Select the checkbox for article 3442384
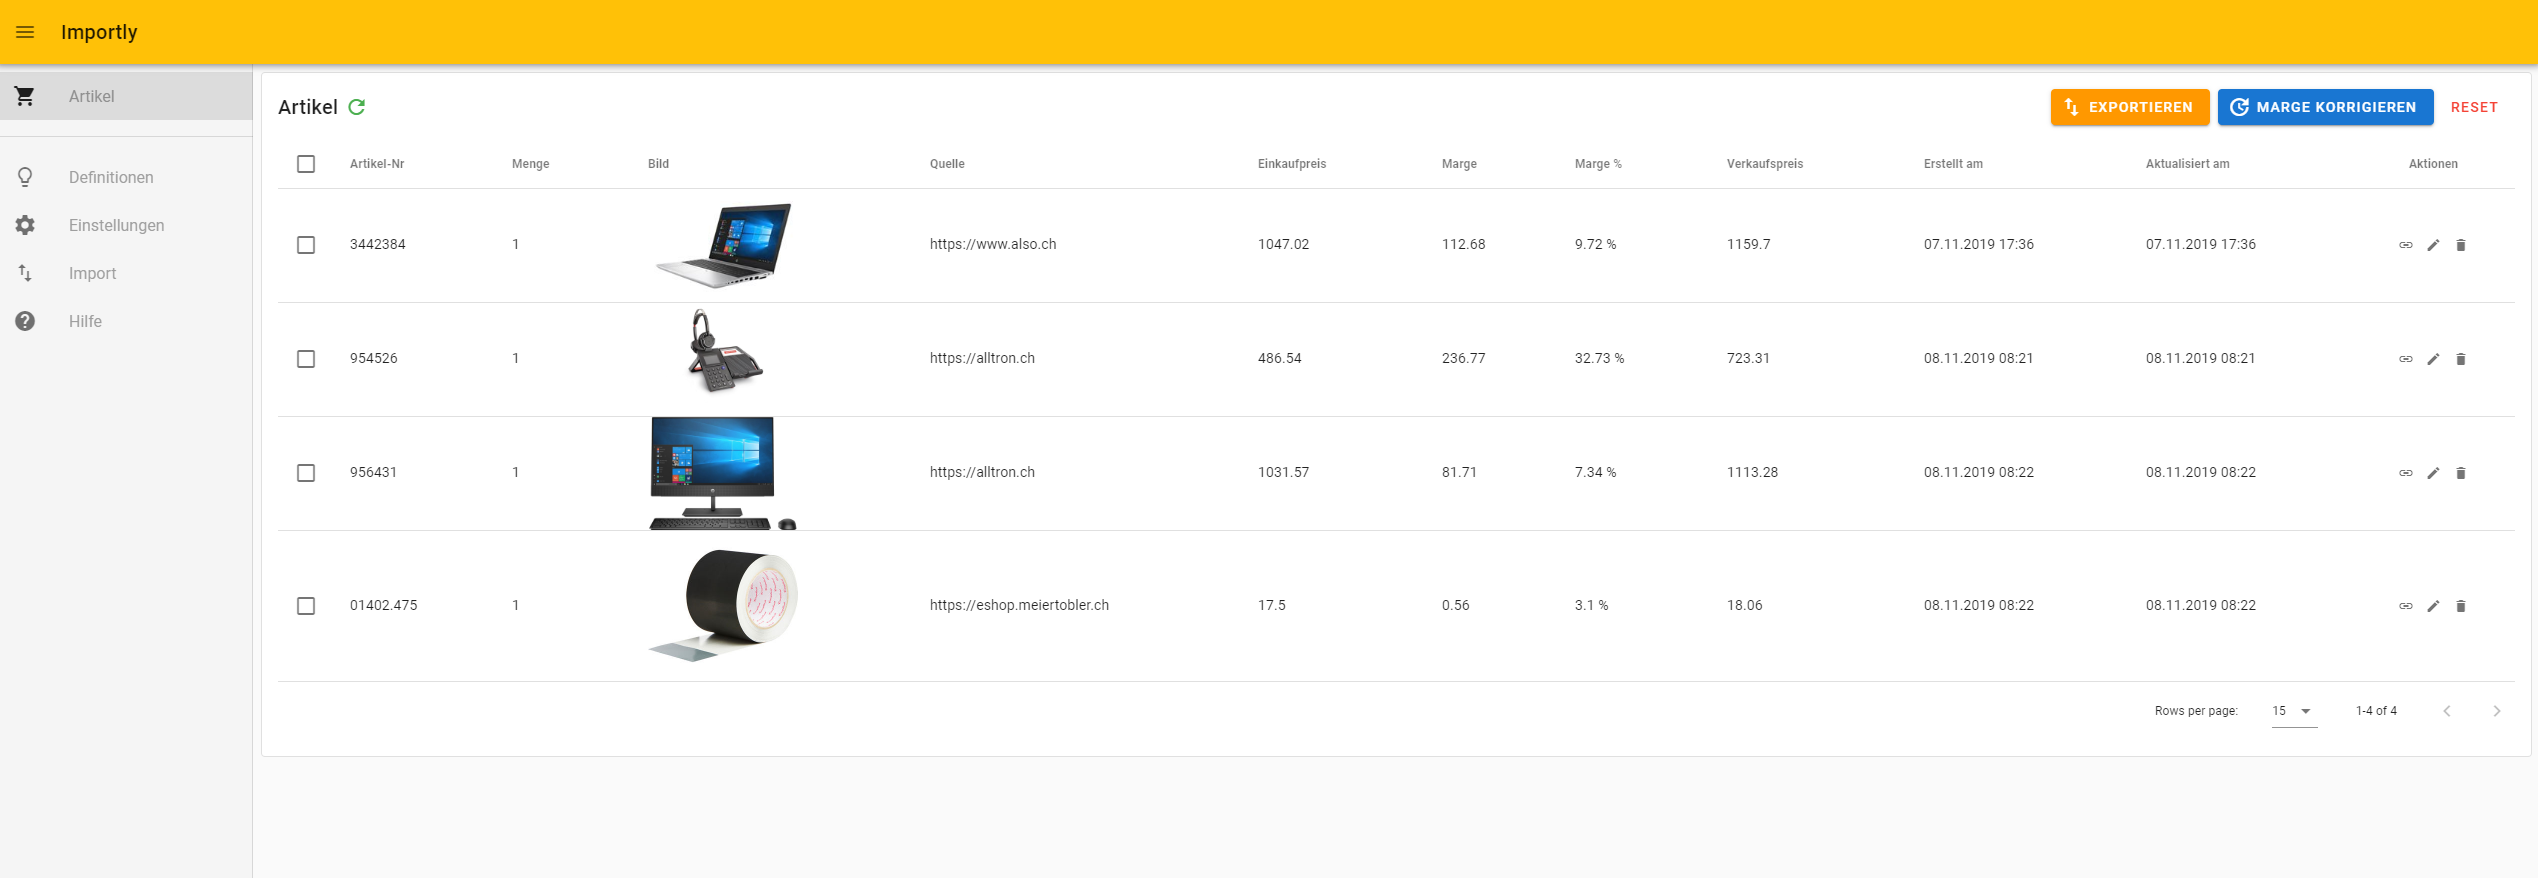 coord(306,245)
